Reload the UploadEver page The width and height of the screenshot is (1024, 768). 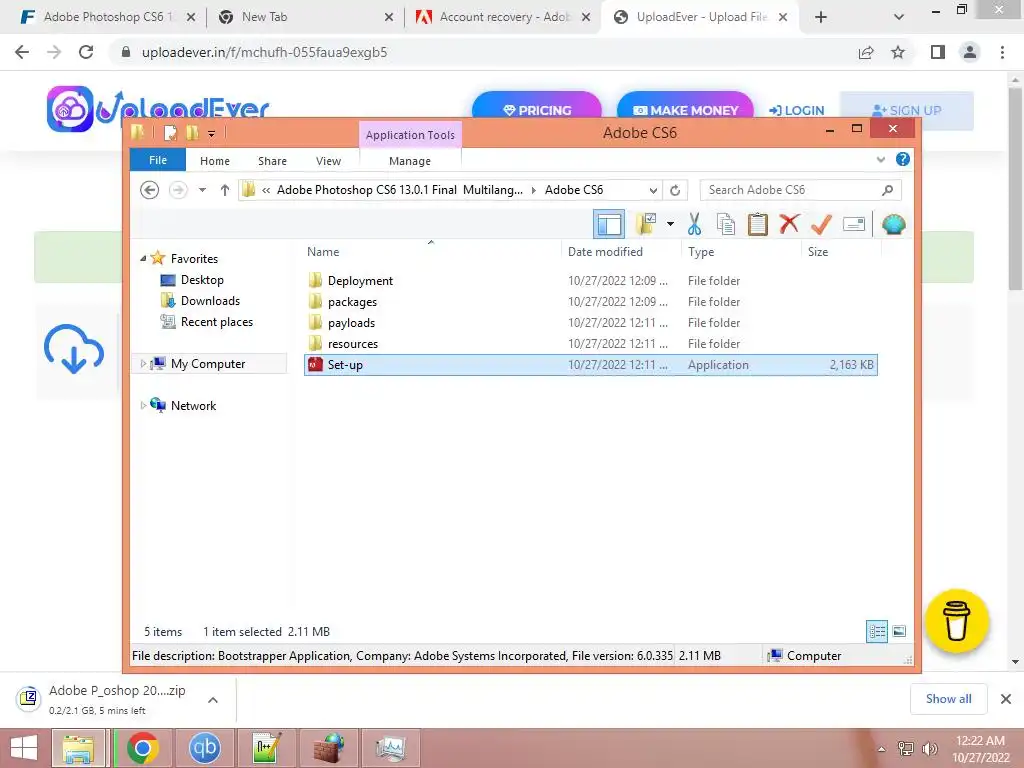[x=86, y=52]
